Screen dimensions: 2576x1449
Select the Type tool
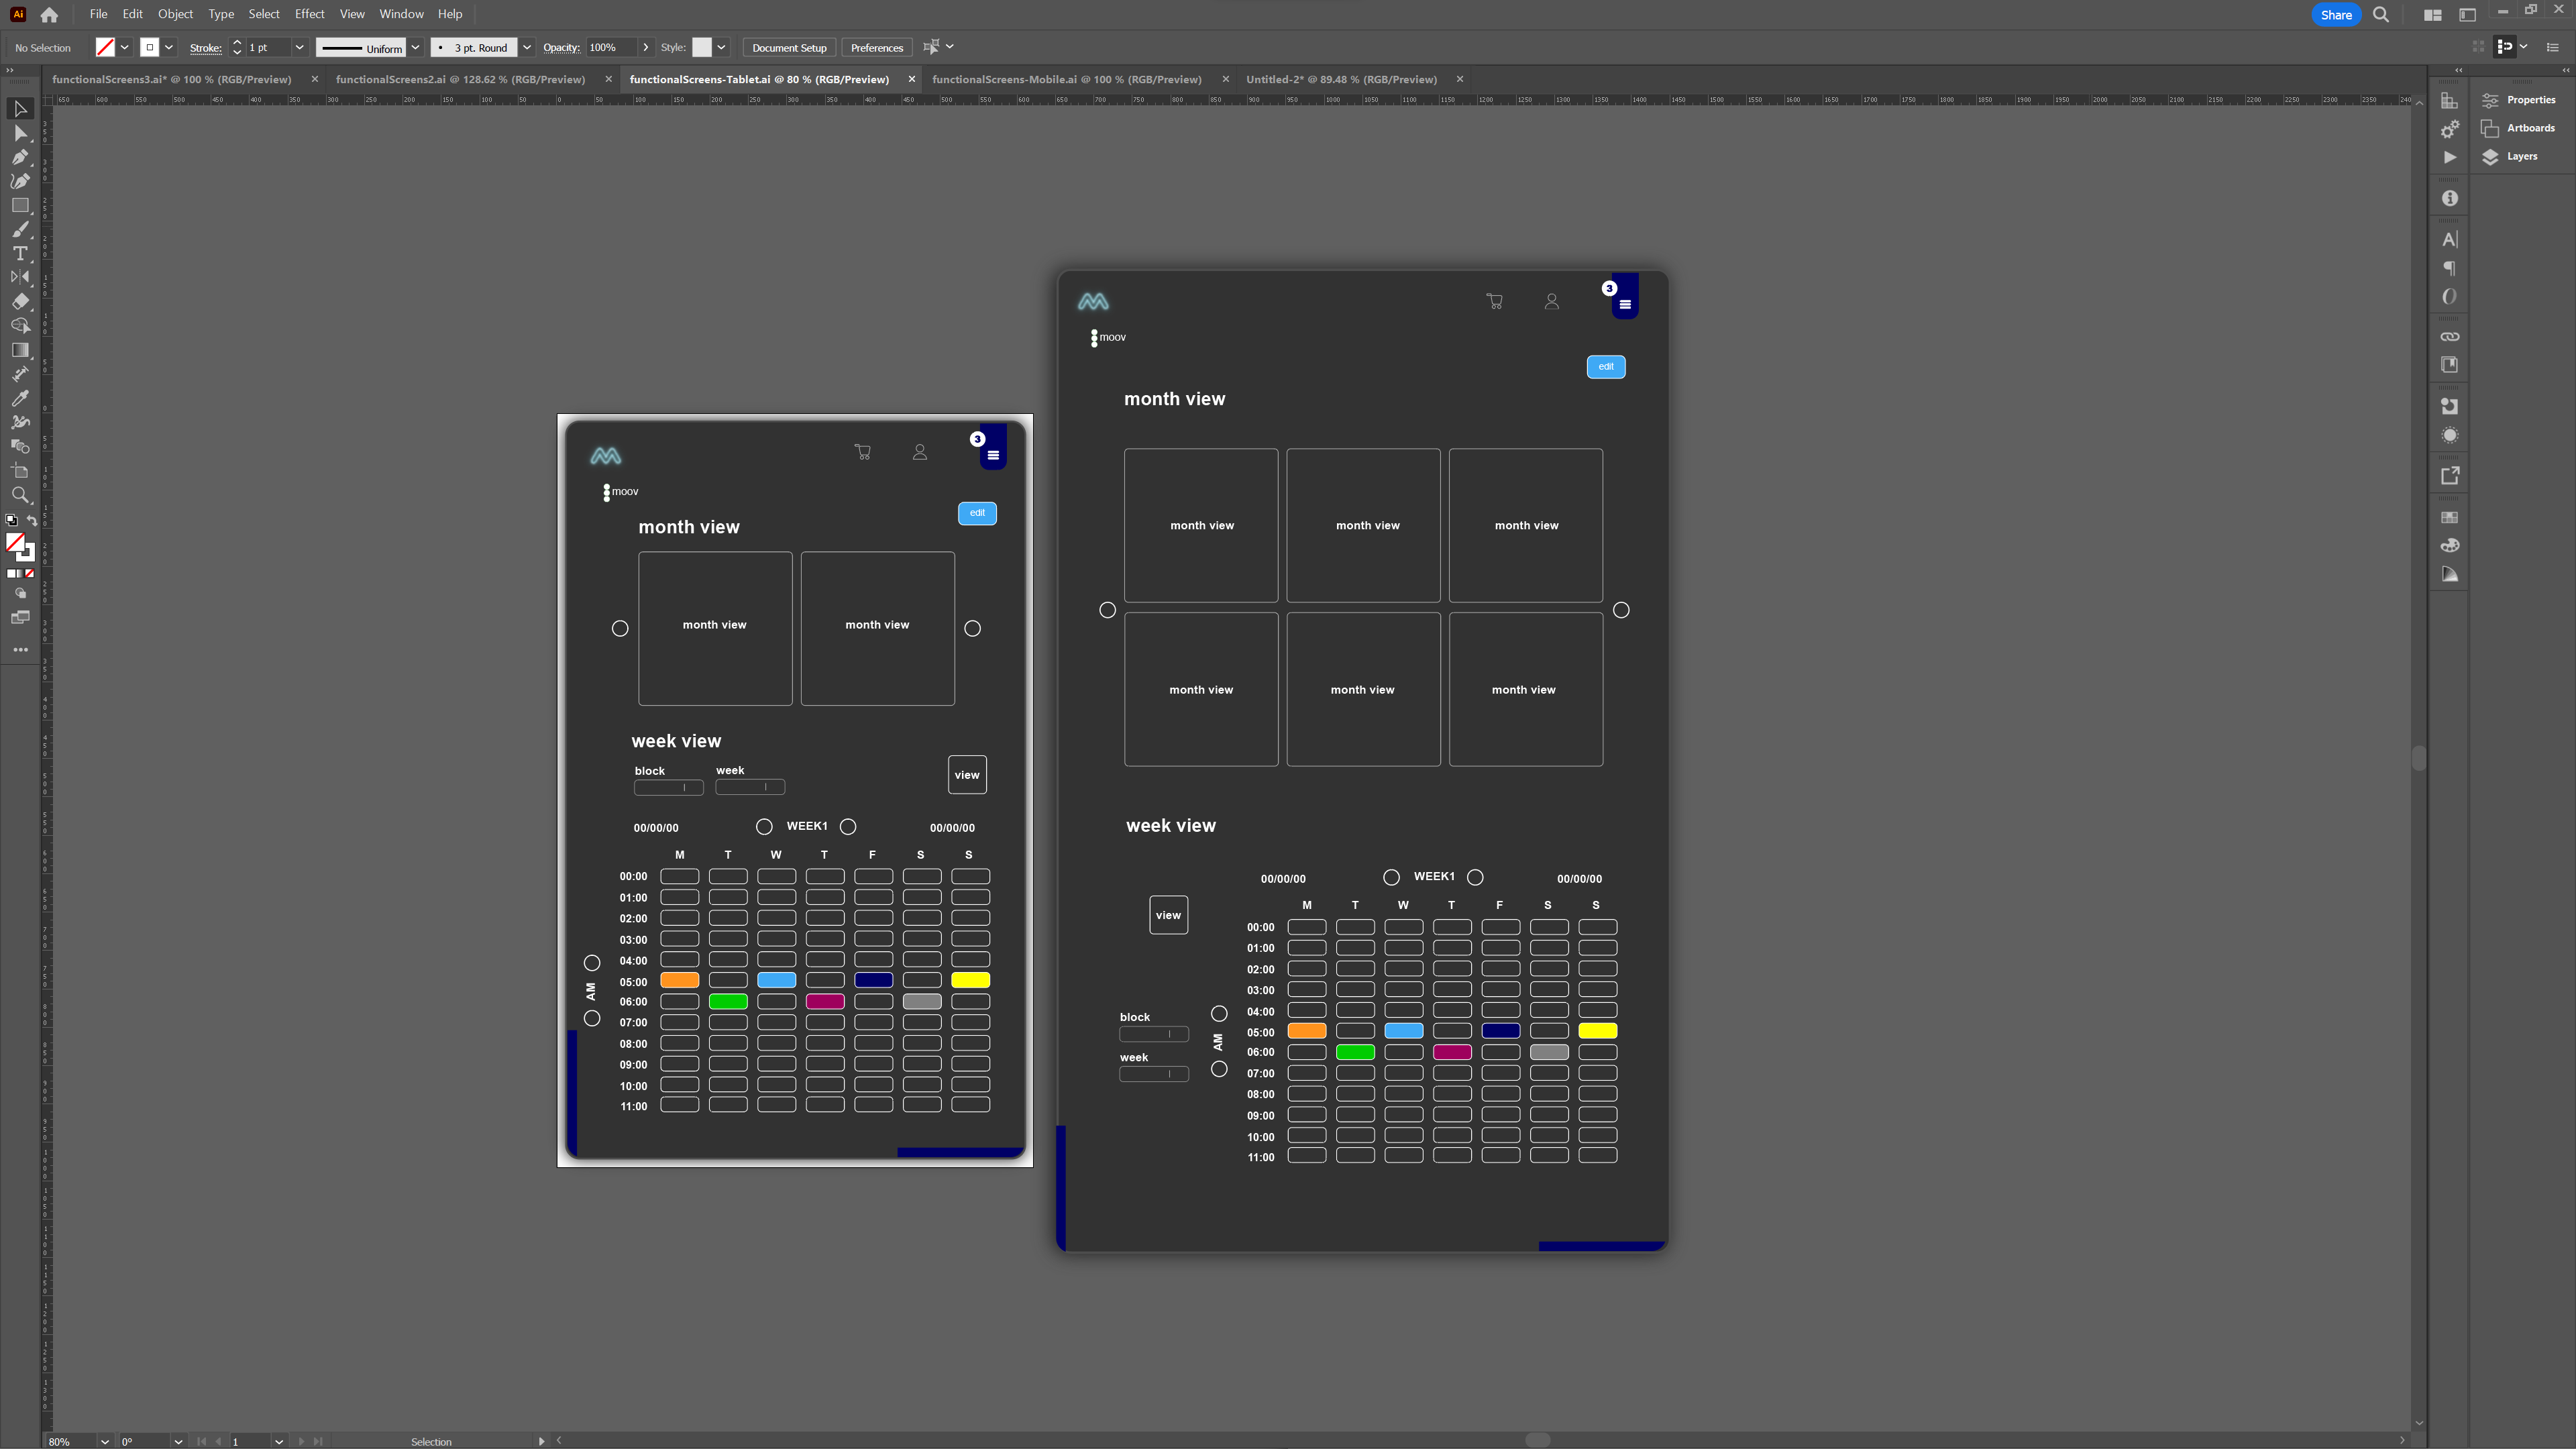click(x=20, y=253)
